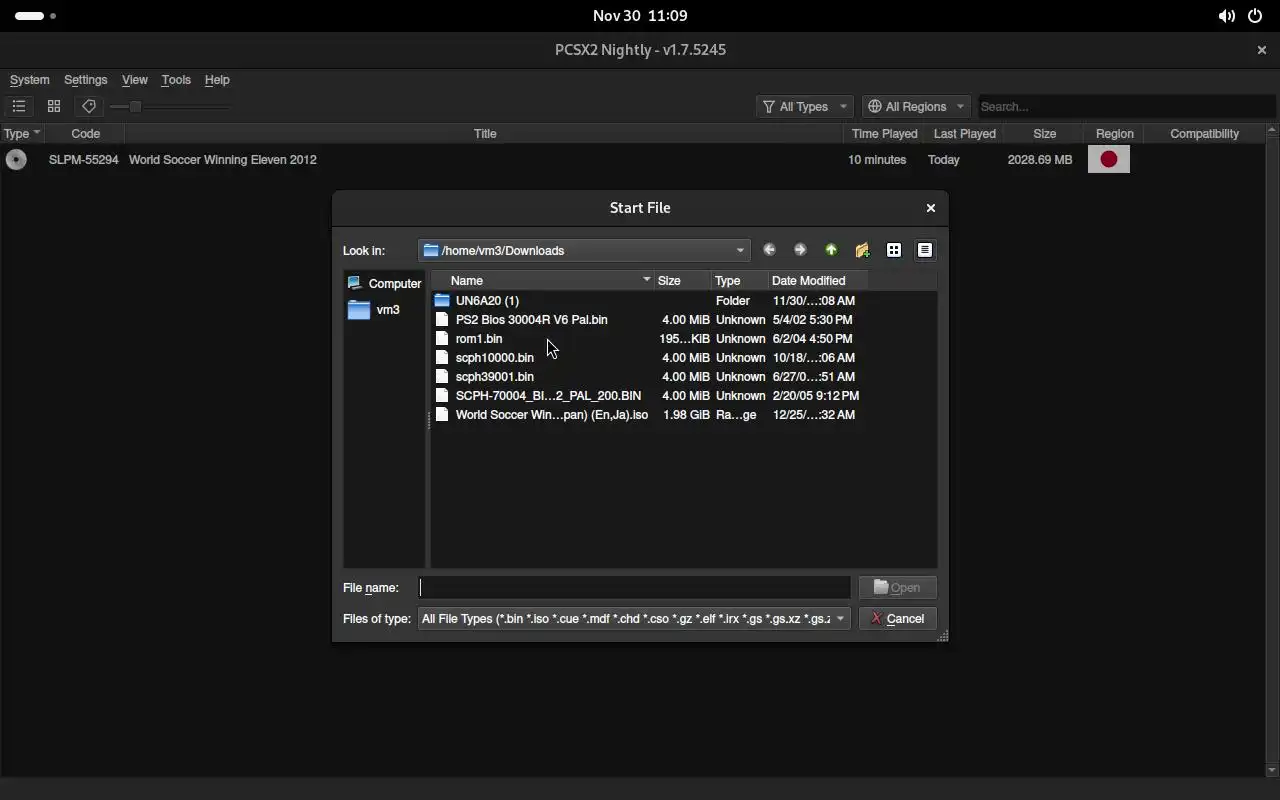The height and width of the screenshot is (800, 1280).
Task: Open the All Regions filter dropdown
Action: 916,106
